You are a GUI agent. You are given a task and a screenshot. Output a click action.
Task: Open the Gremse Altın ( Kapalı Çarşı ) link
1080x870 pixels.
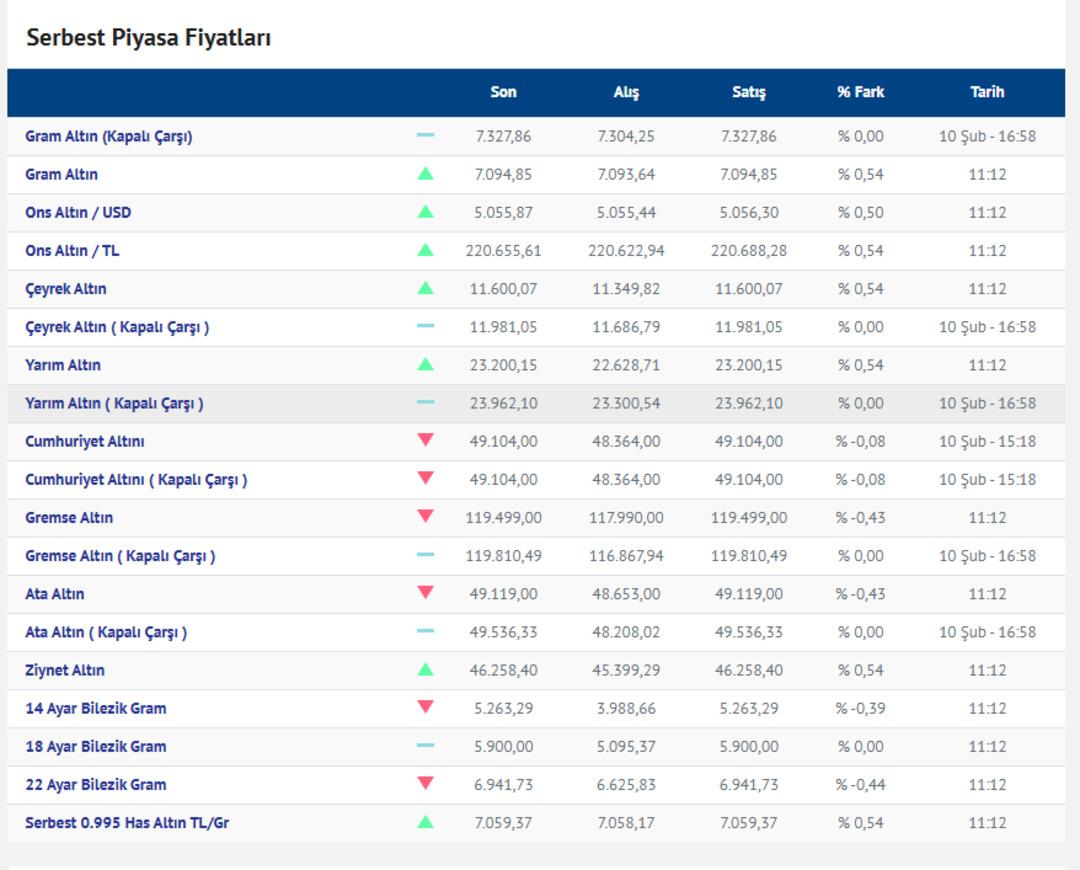point(120,555)
